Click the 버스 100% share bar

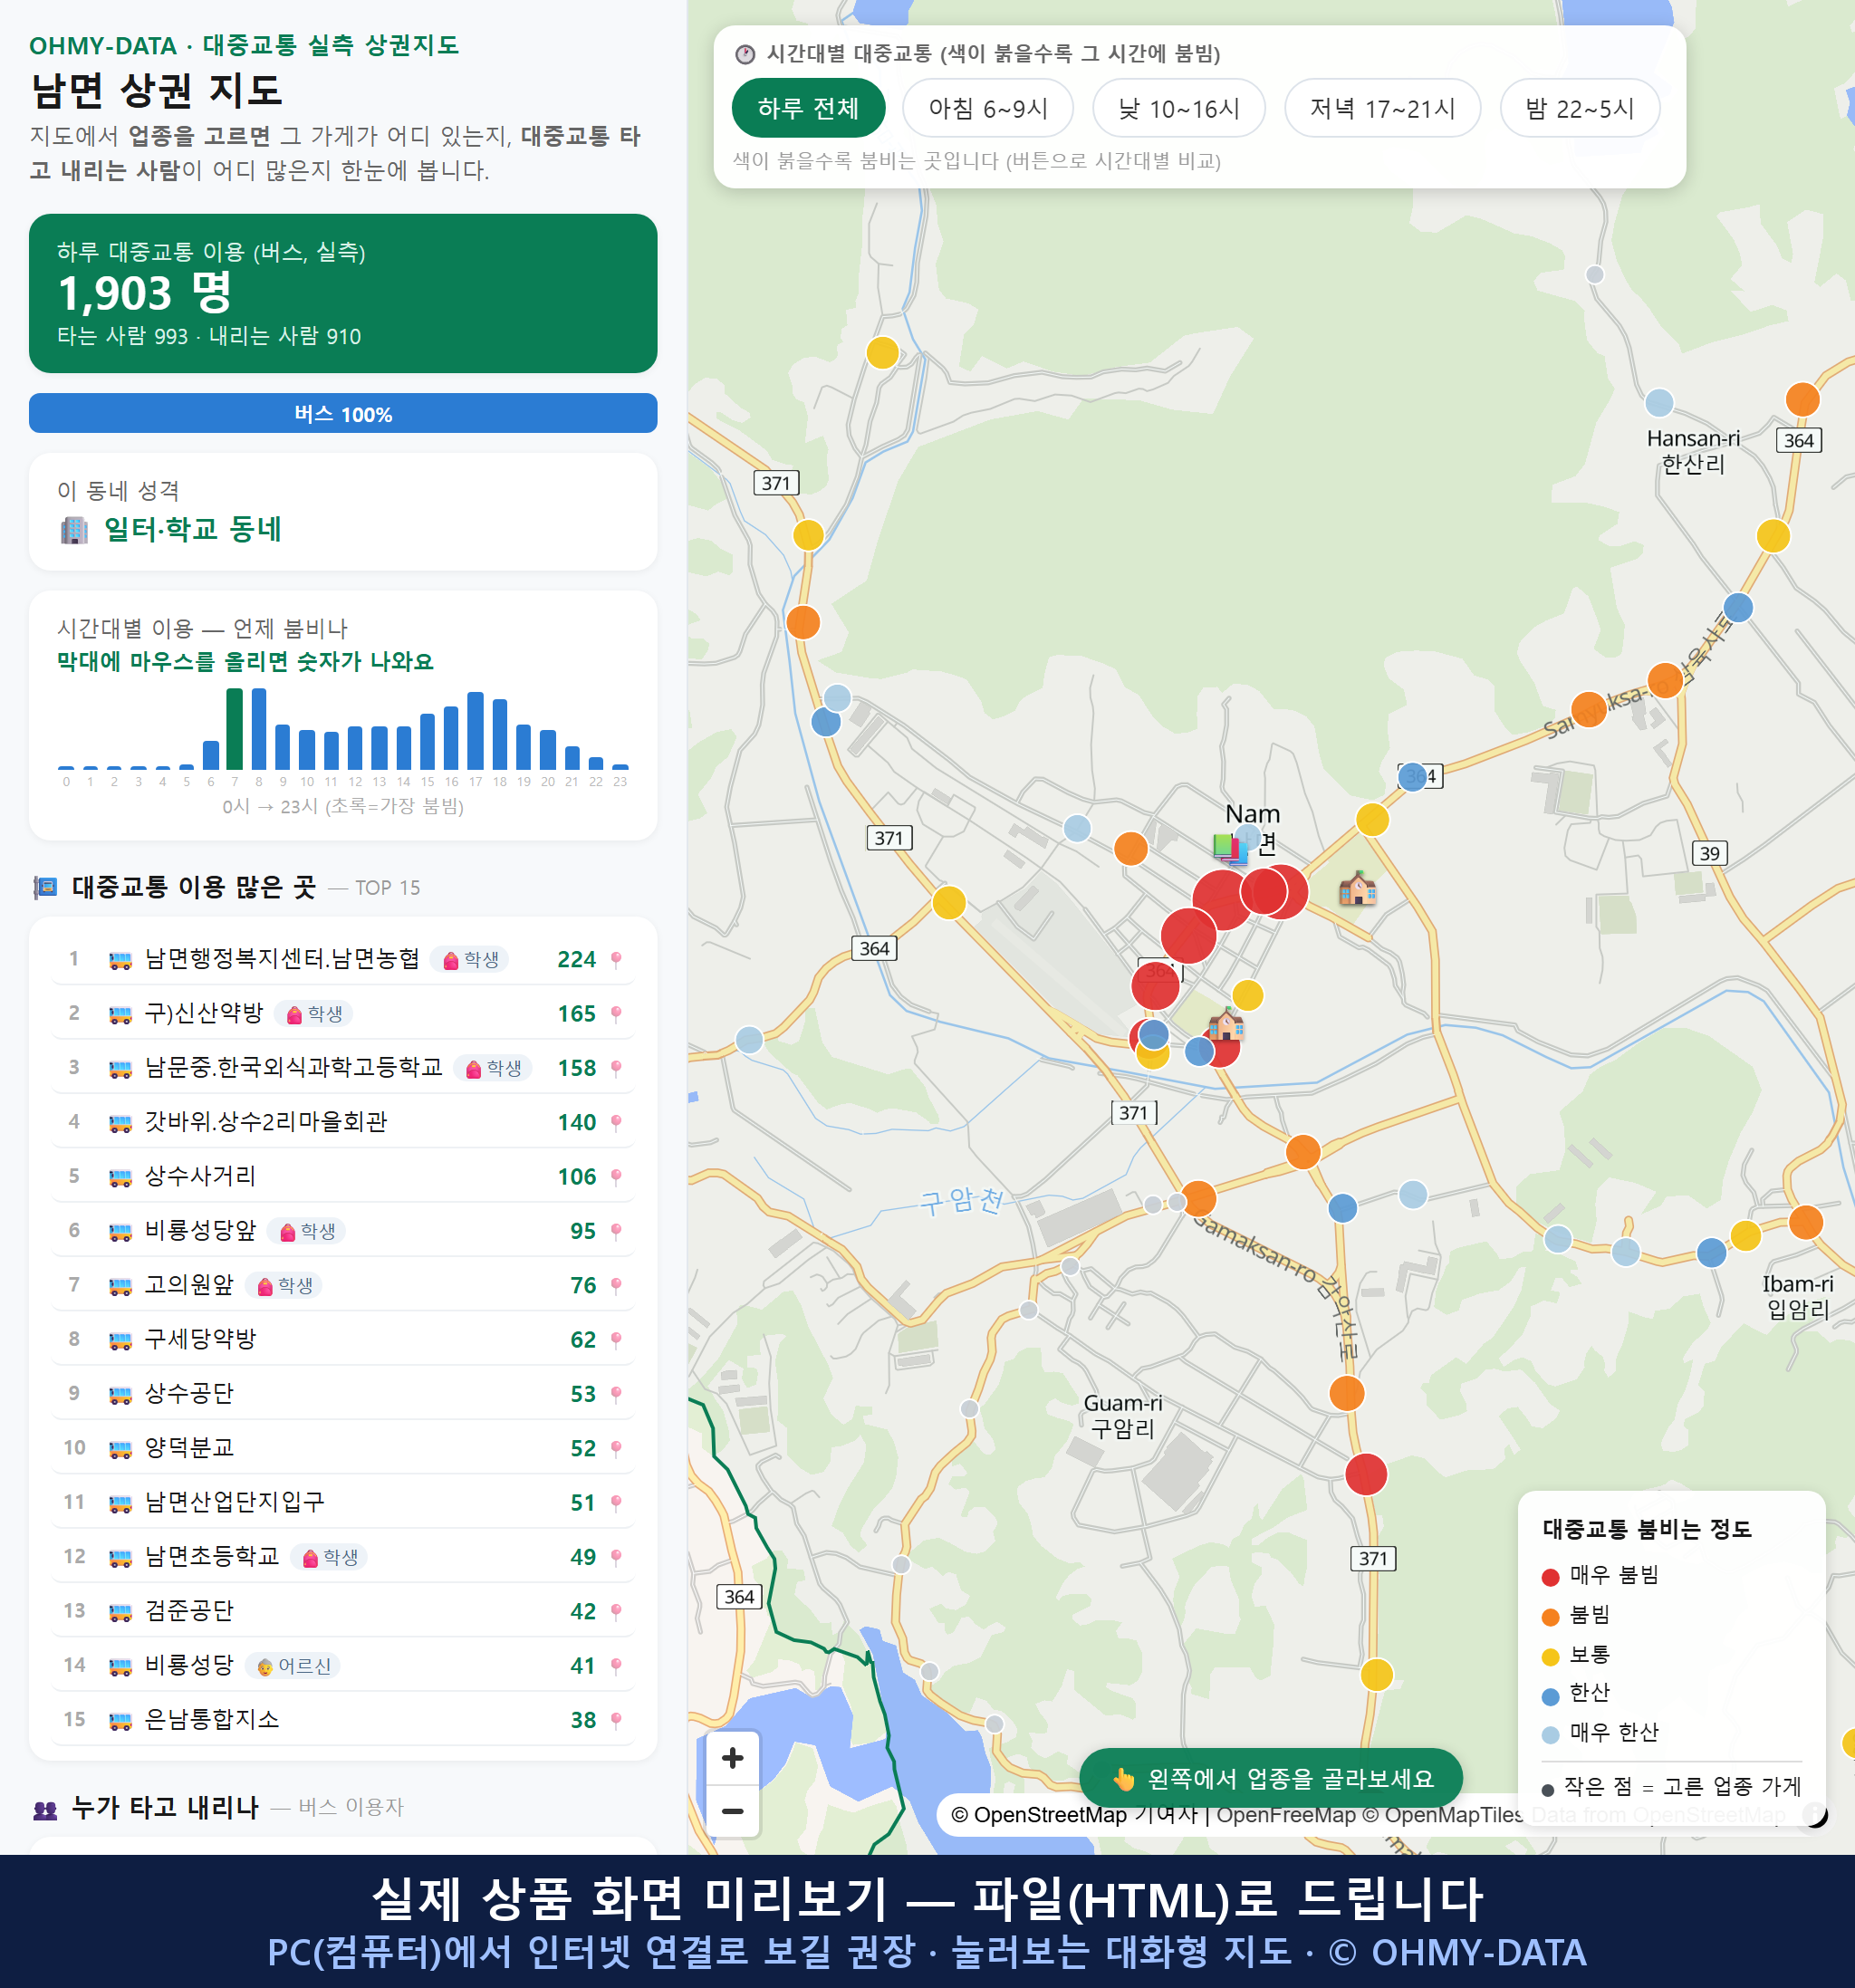coord(343,414)
